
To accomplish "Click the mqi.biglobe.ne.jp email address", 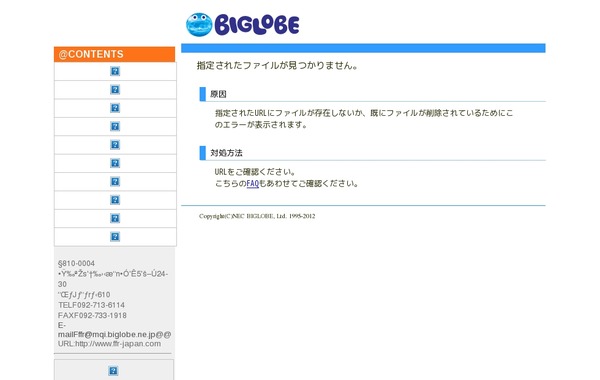I will coord(114,334).
